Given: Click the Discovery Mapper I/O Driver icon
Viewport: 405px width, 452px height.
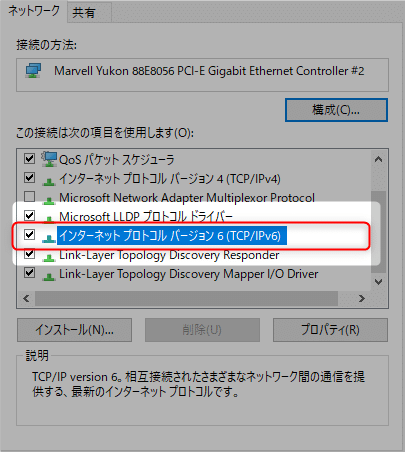Looking at the screenshot, I should (x=49, y=276).
